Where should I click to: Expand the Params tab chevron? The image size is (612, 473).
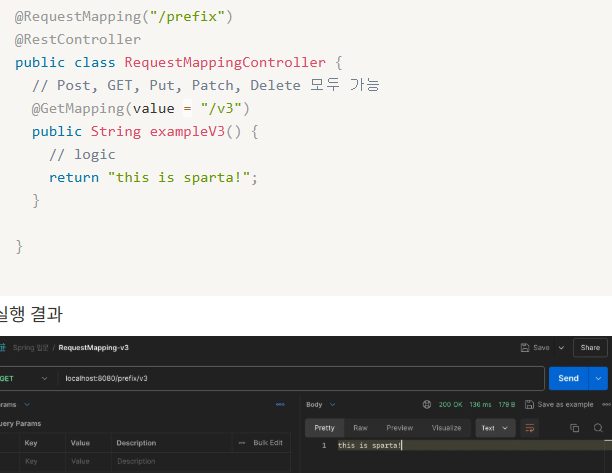click(x=27, y=404)
